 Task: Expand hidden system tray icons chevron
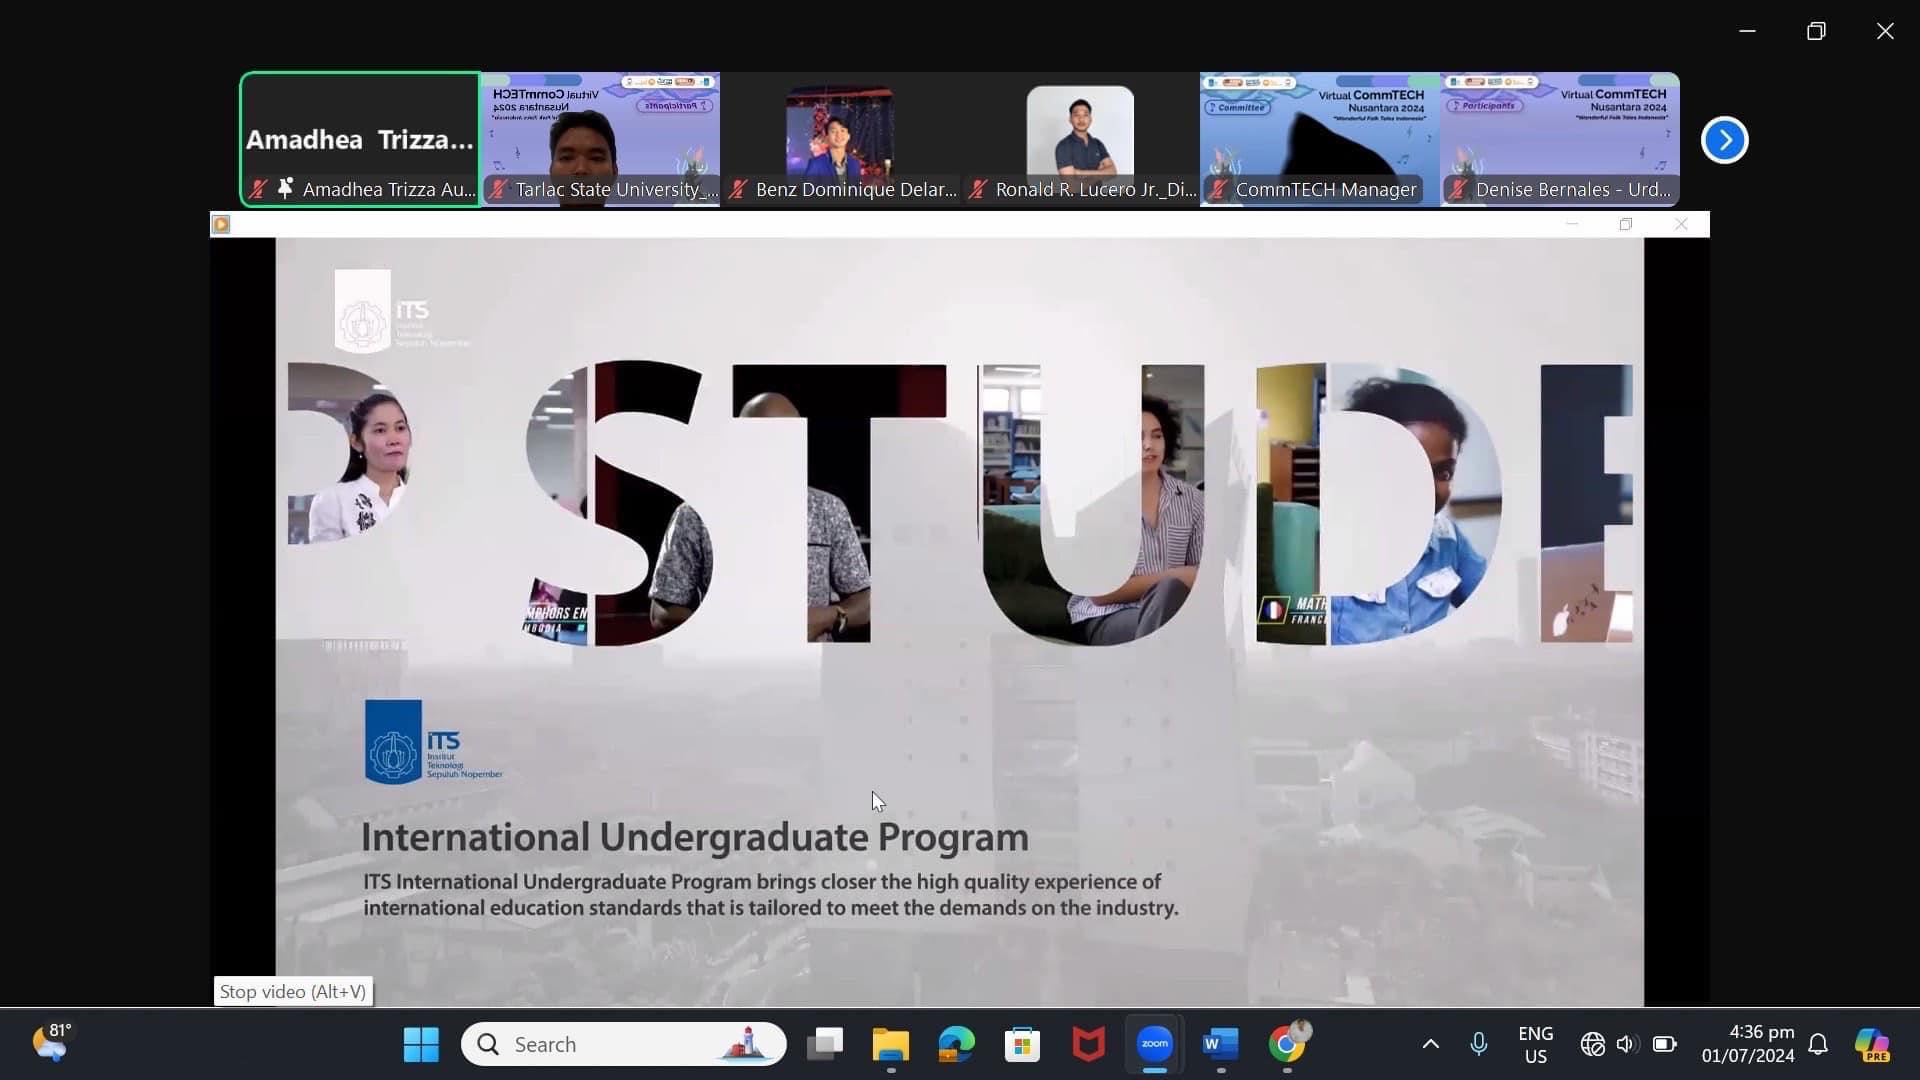(1431, 1044)
